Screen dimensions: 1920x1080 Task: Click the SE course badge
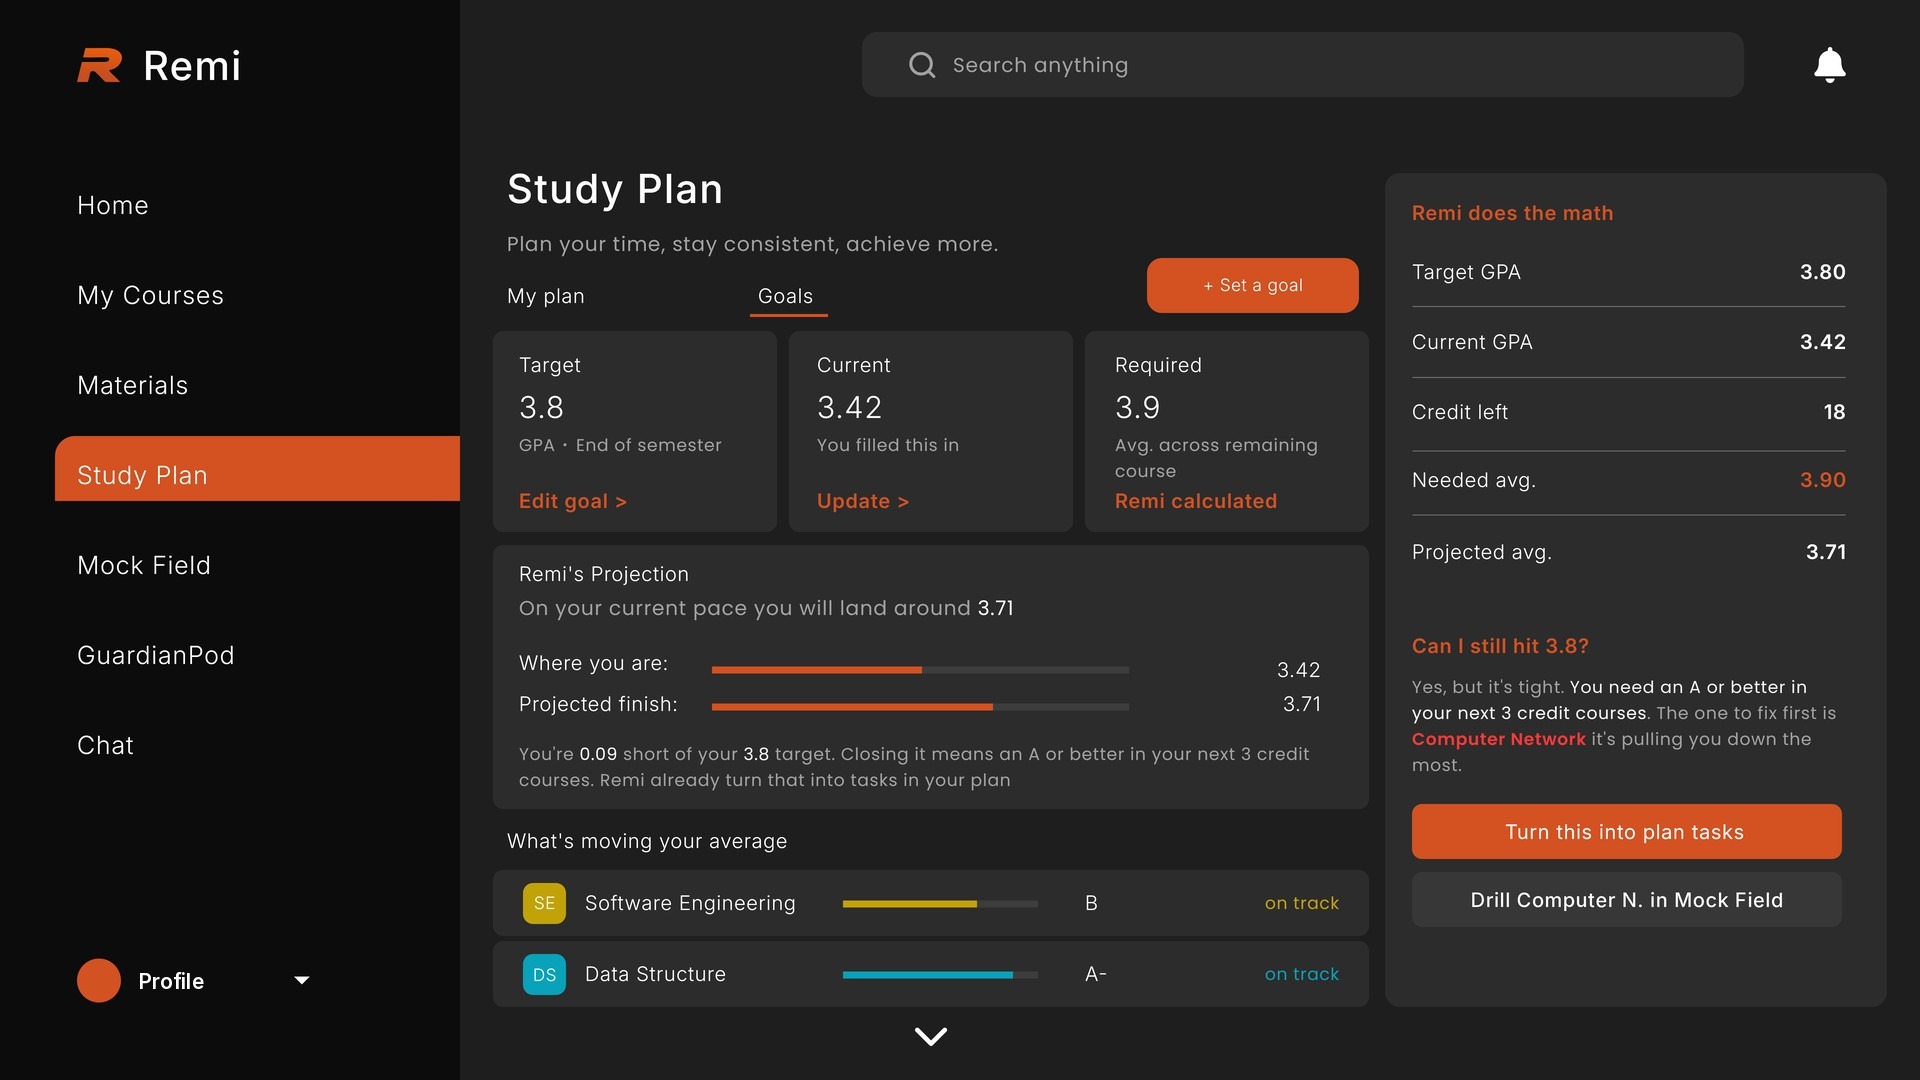544,903
